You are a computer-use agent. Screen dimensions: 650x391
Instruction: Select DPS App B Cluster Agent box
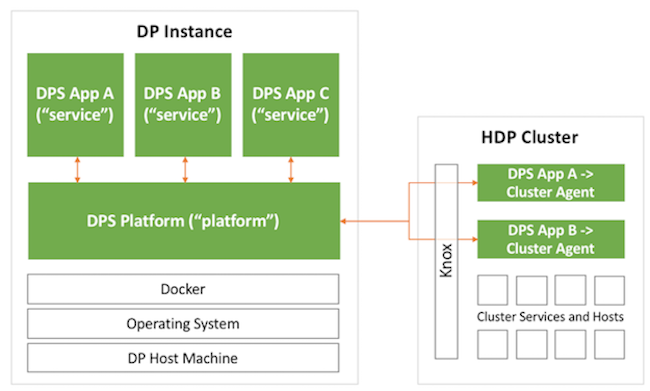click(x=551, y=239)
